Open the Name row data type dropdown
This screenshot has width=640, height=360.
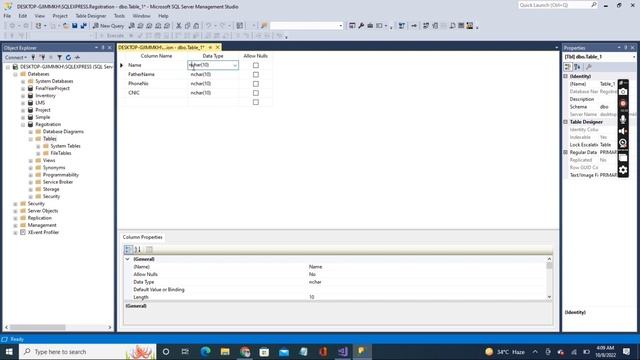[x=235, y=65]
